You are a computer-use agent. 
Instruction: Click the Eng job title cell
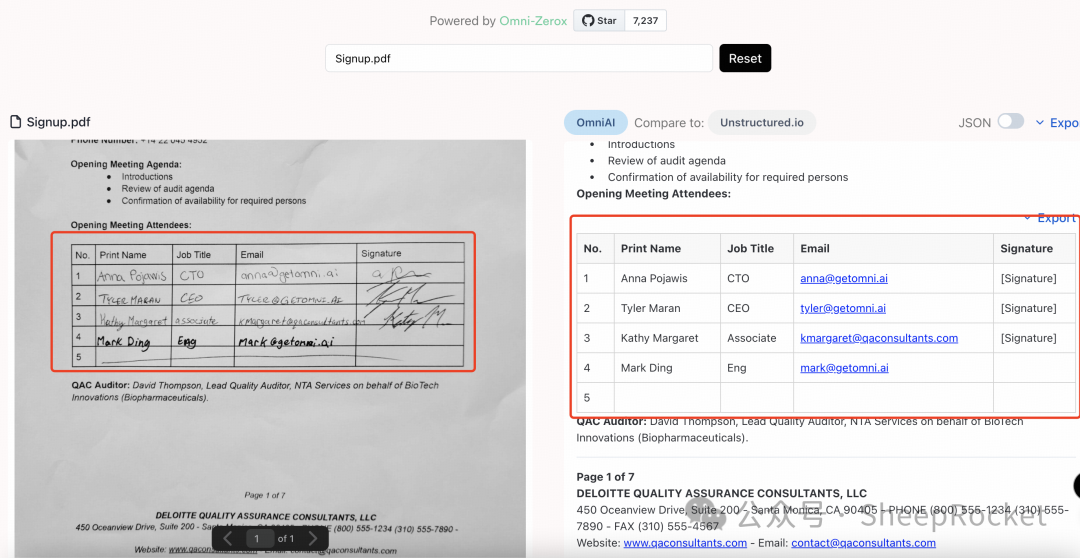757,368
